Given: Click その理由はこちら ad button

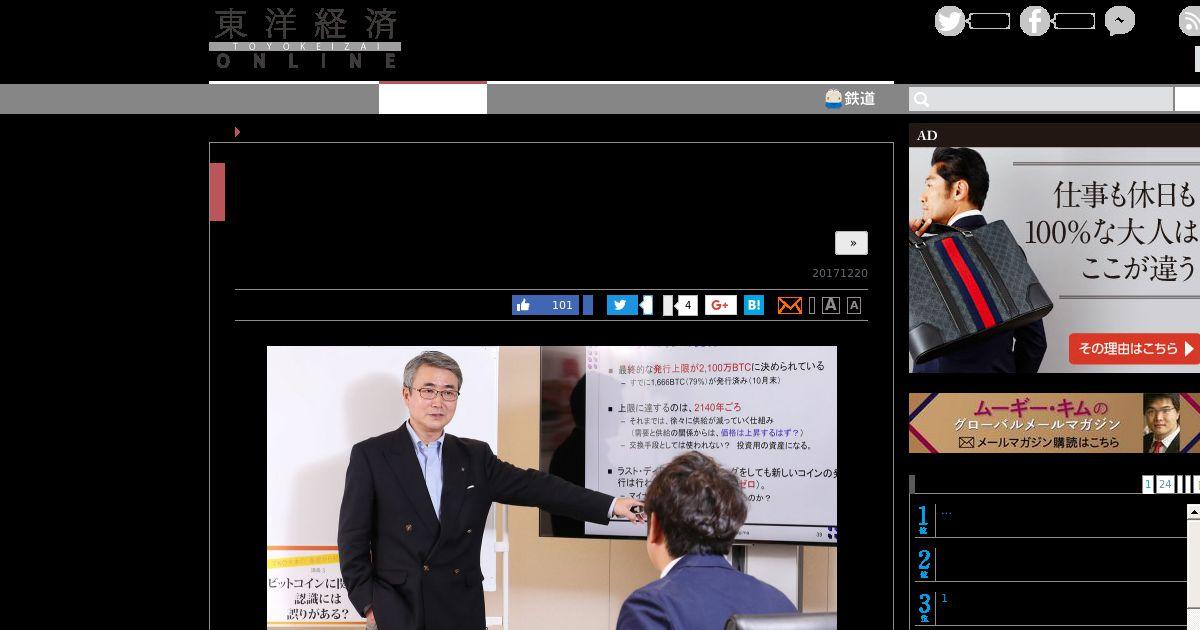Looking at the screenshot, I should 1134,349.
